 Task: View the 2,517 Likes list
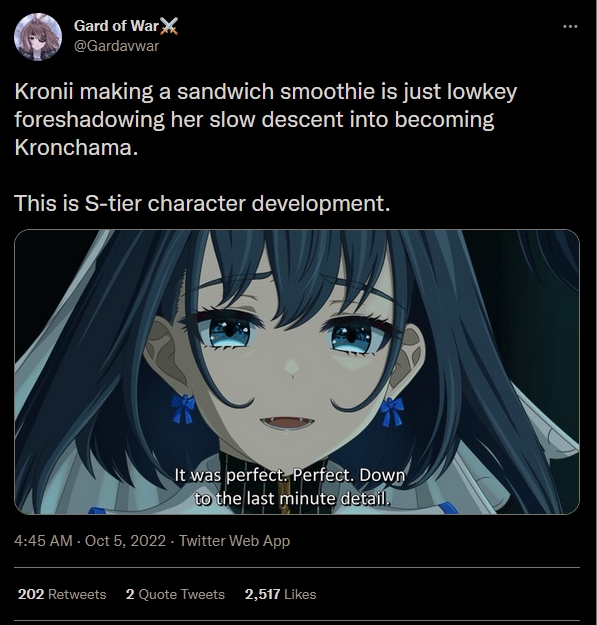pos(280,594)
